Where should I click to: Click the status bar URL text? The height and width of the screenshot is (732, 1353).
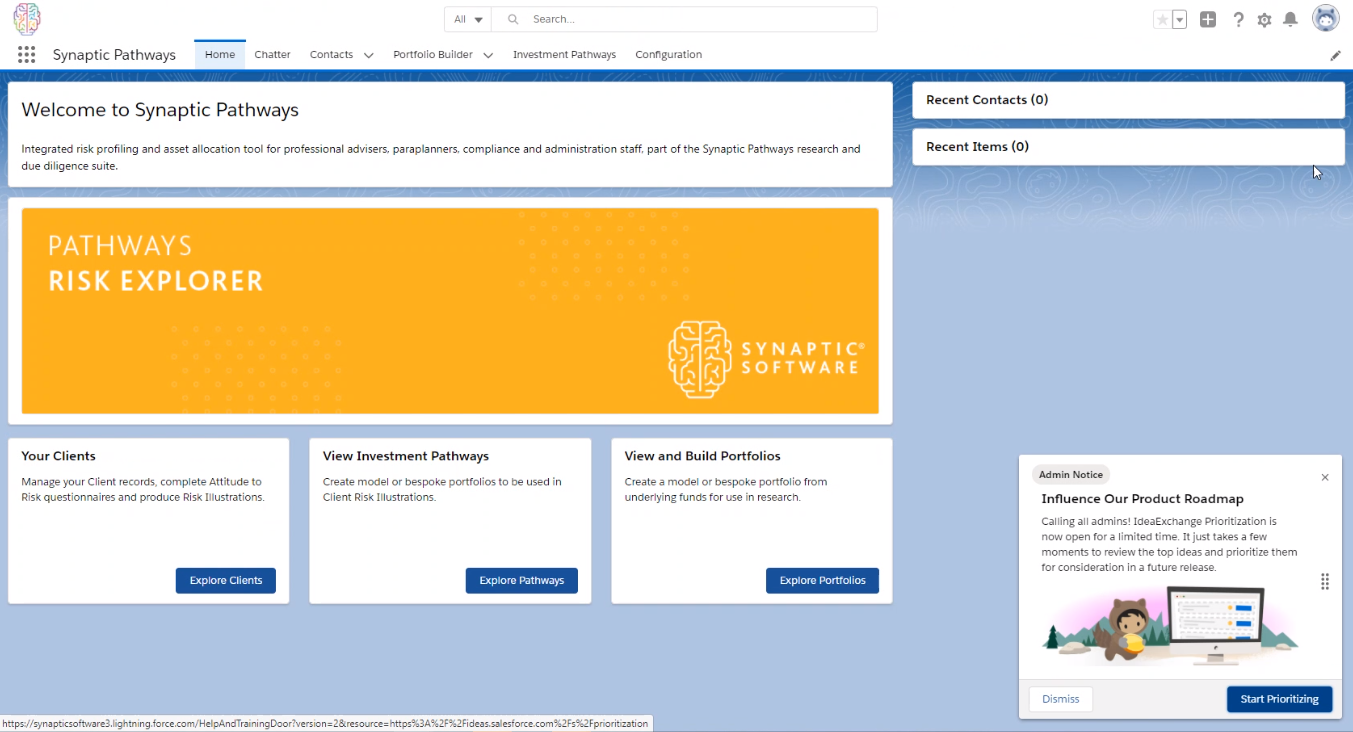(x=325, y=723)
